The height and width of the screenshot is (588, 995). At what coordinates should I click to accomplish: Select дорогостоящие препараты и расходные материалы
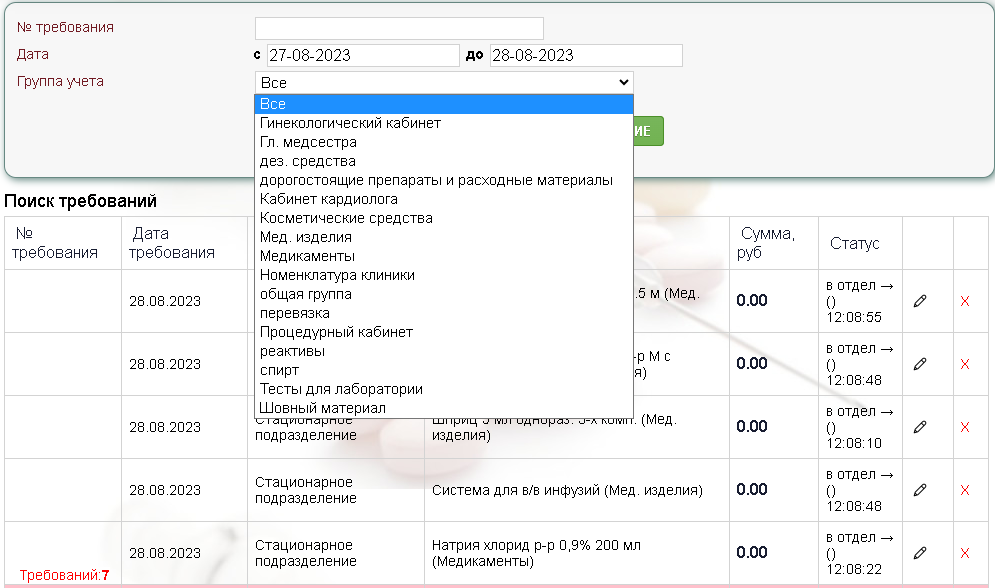tap(444, 180)
